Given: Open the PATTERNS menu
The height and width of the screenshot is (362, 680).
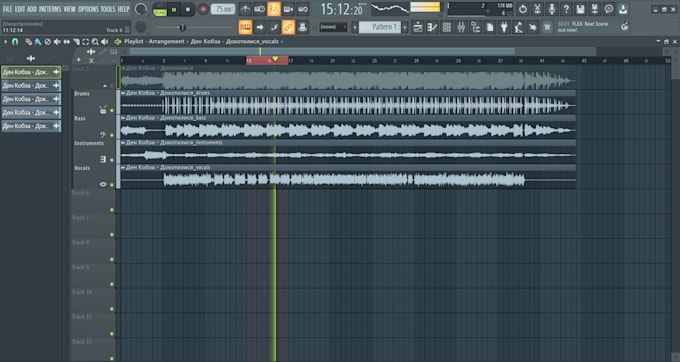Looking at the screenshot, I should [x=50, y=9].
